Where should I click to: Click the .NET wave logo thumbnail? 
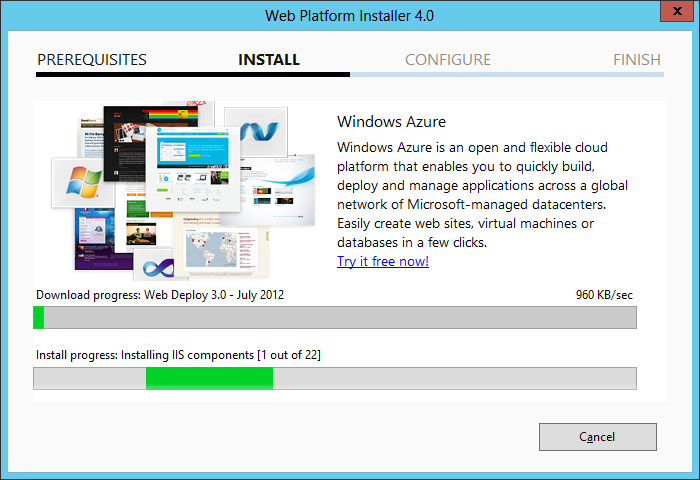[x=256, y=131]
